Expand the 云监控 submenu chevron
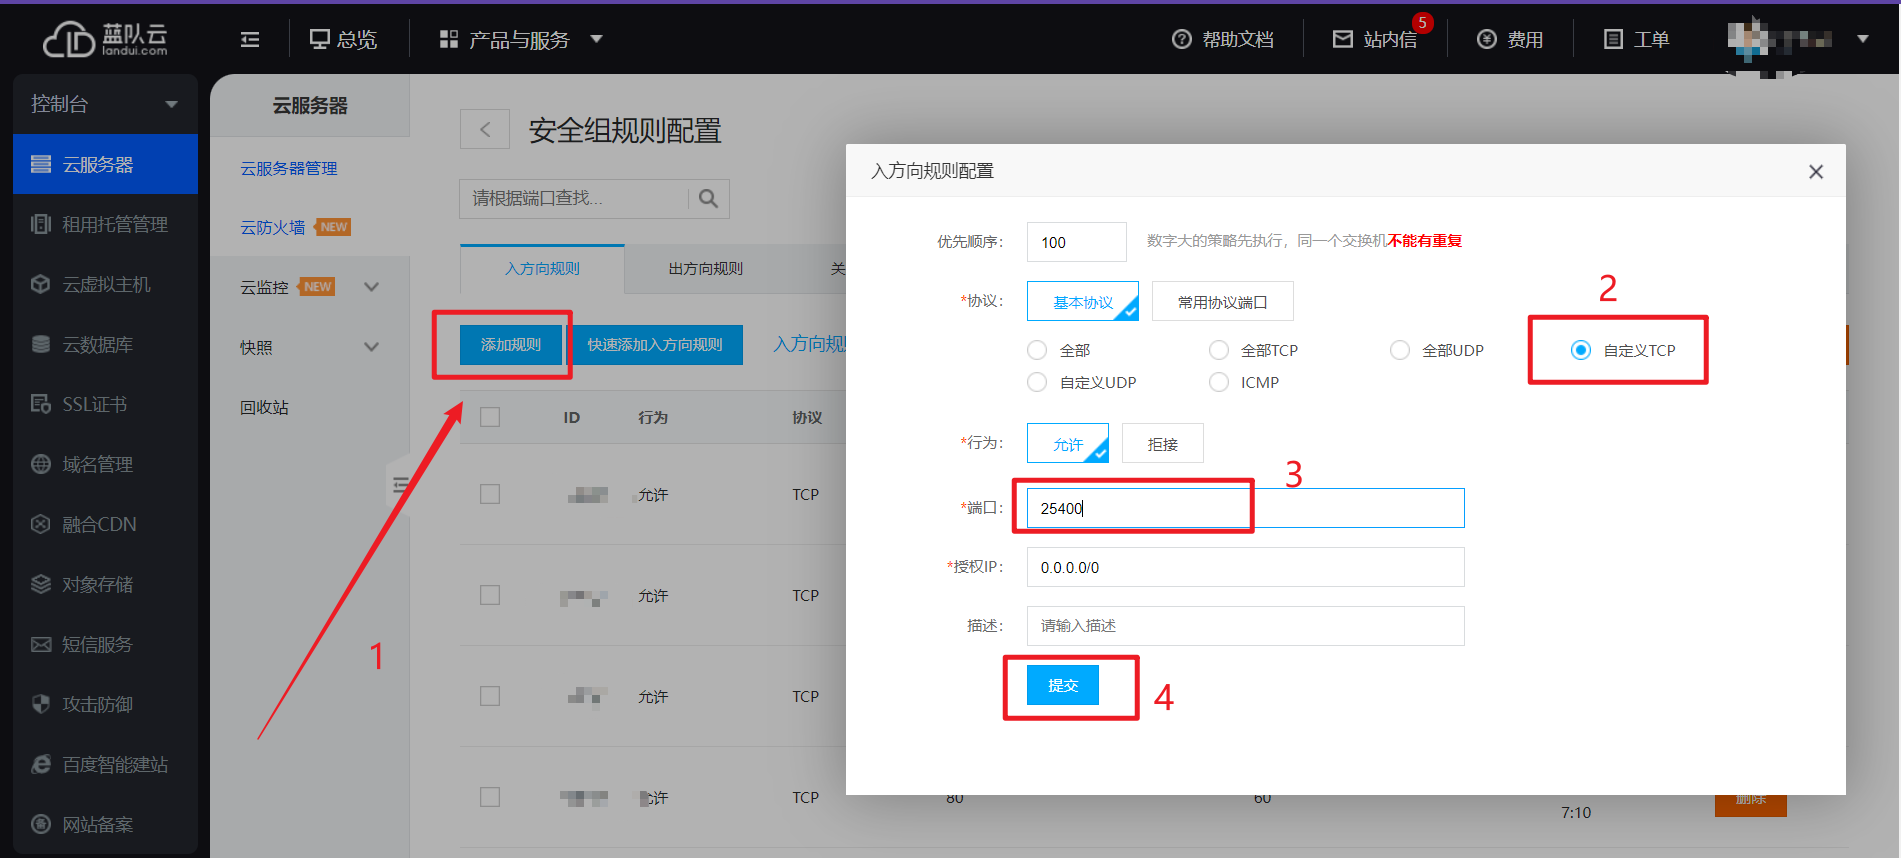This screenshot has height=858, width=1901. tap(372, 287)
